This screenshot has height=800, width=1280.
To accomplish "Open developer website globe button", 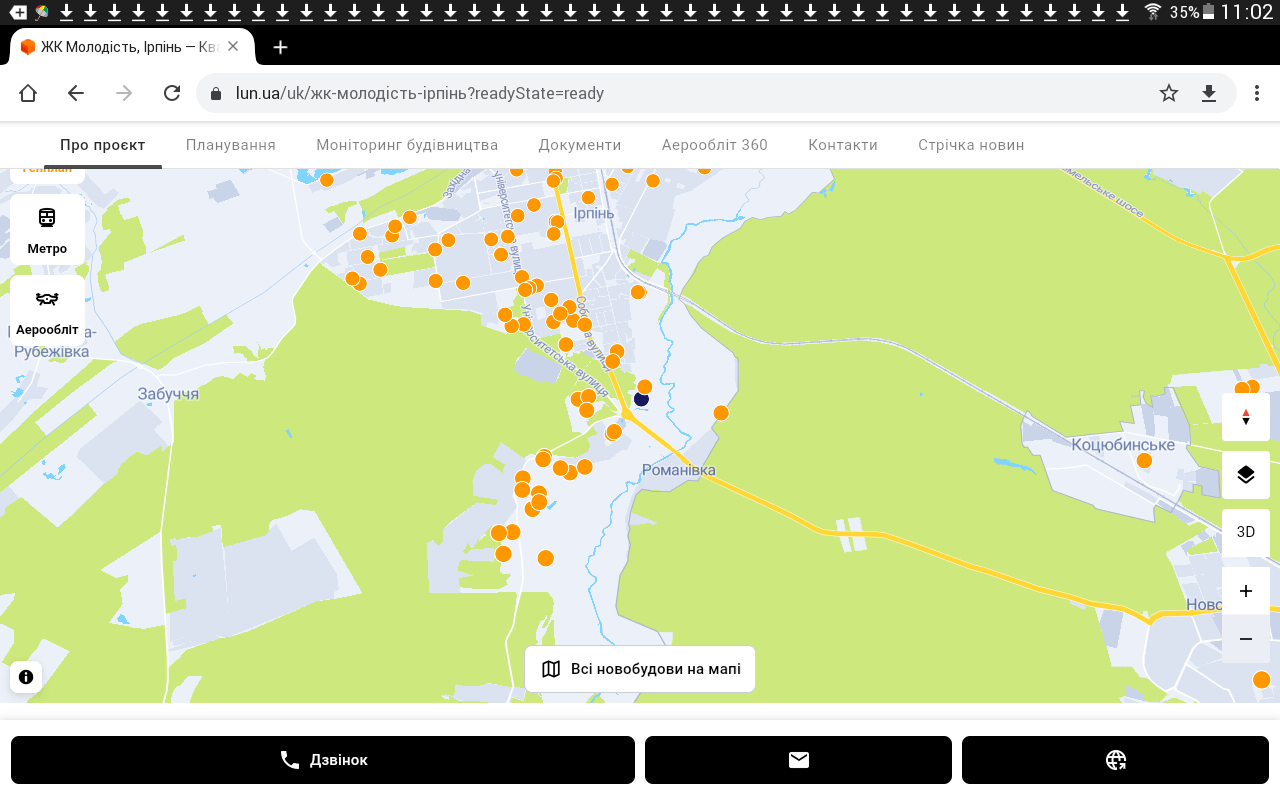I will click(1115, 760).
